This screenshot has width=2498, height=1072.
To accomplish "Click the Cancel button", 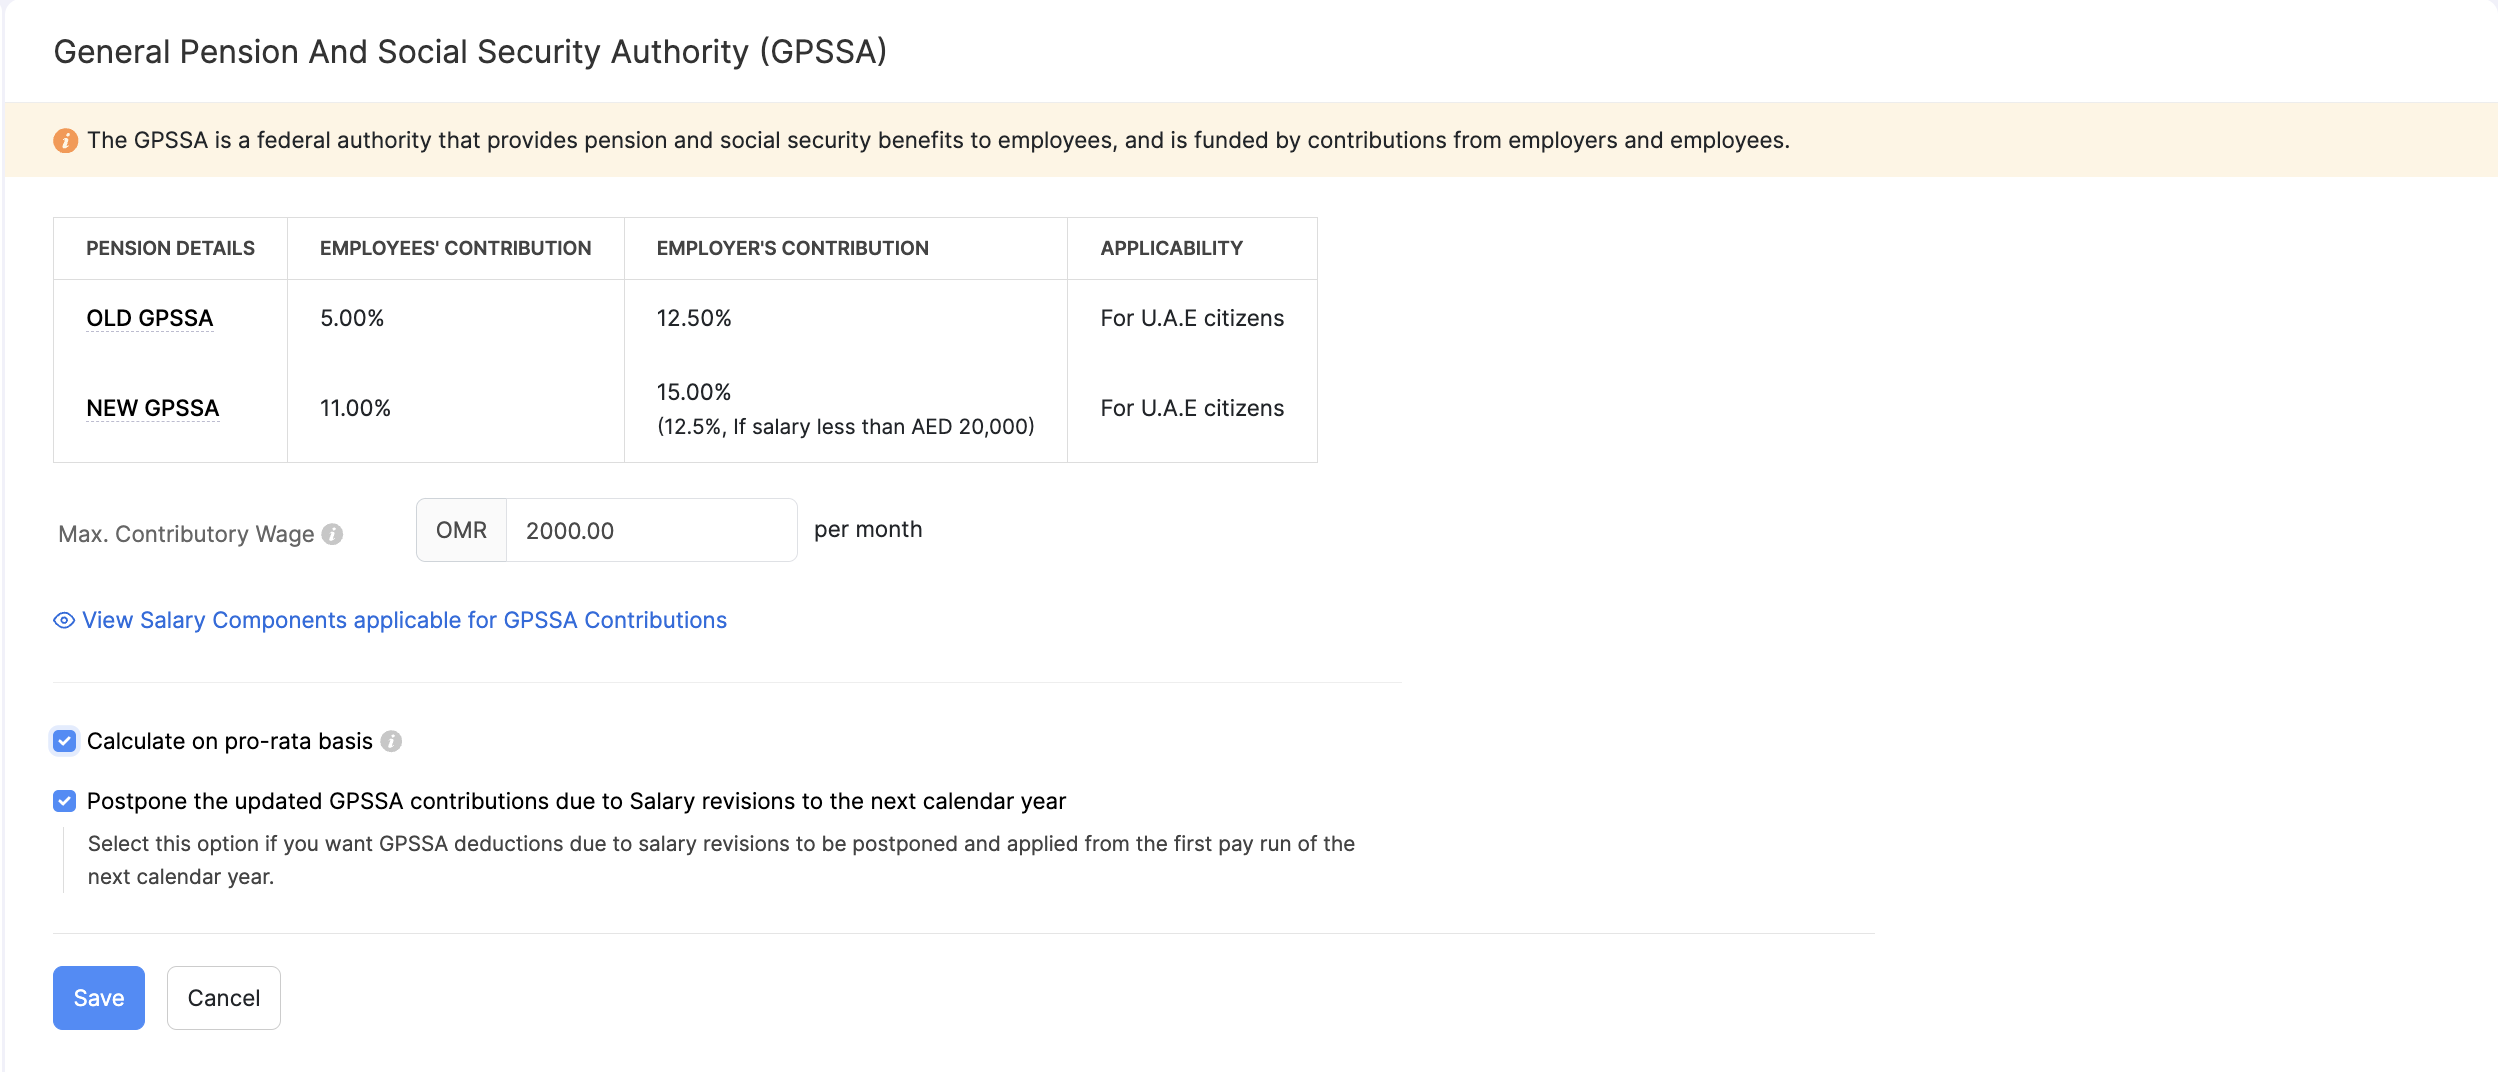I will tap(223, 997).
